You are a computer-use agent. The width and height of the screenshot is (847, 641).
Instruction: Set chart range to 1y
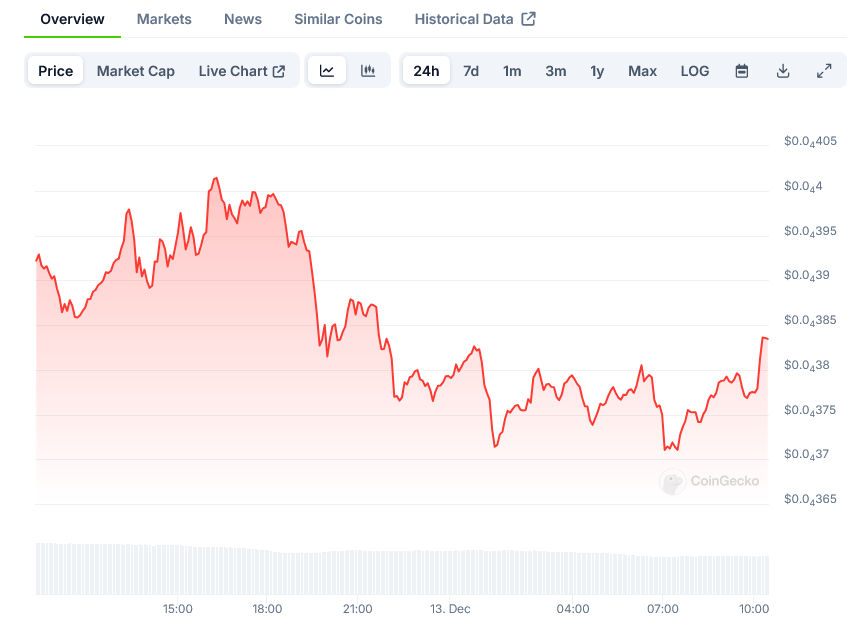click(597, 71)
